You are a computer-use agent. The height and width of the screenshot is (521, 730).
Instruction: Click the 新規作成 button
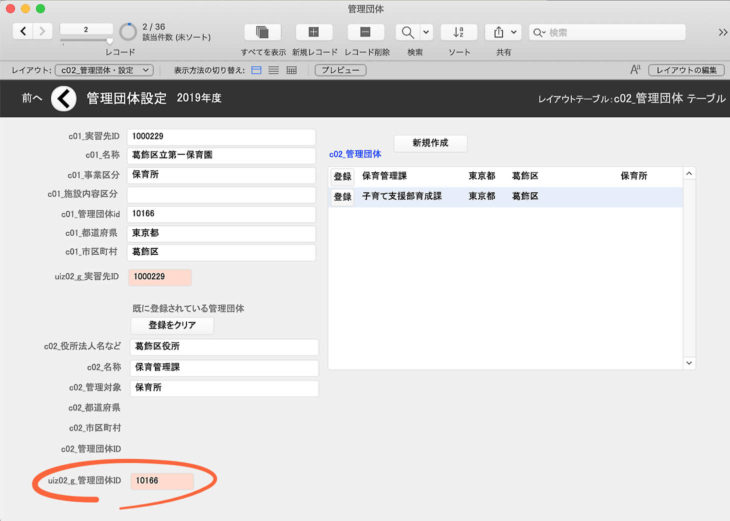(x=430, y=143)
